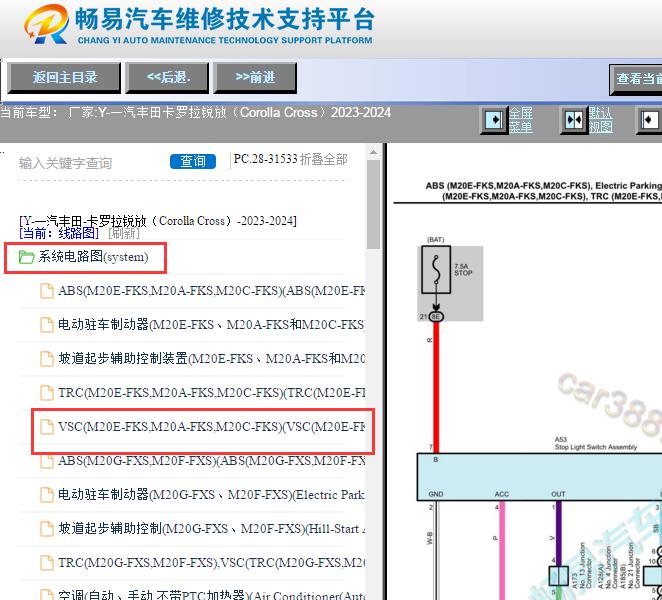Click the 畅易 platform logo icon
Image resolution: width=662 pixels, height=600 pixels.
pos(46,24)
